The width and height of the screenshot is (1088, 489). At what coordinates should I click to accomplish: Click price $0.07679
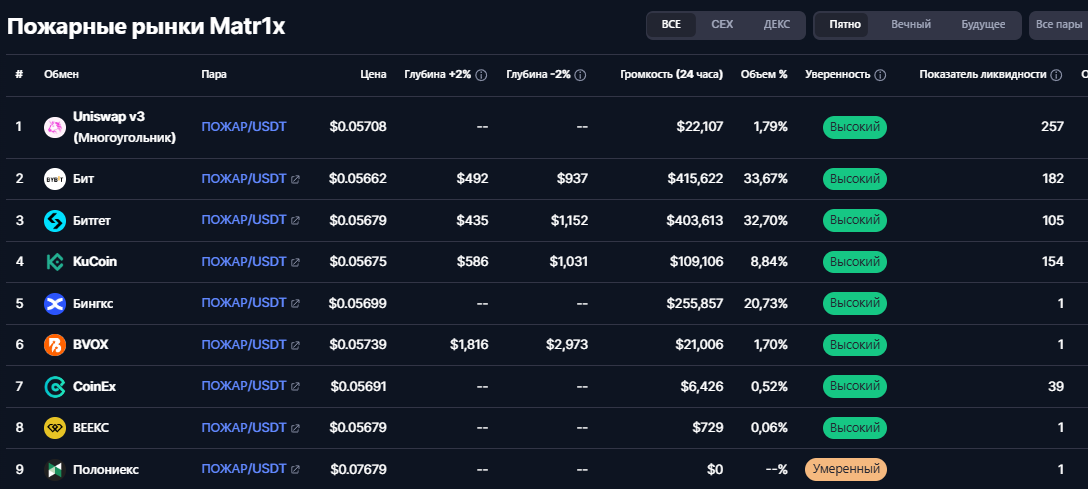[358, 470]
